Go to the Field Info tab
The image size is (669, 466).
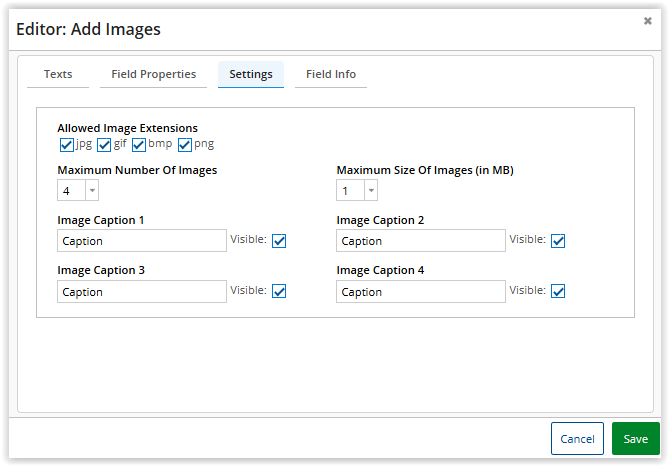331,74
